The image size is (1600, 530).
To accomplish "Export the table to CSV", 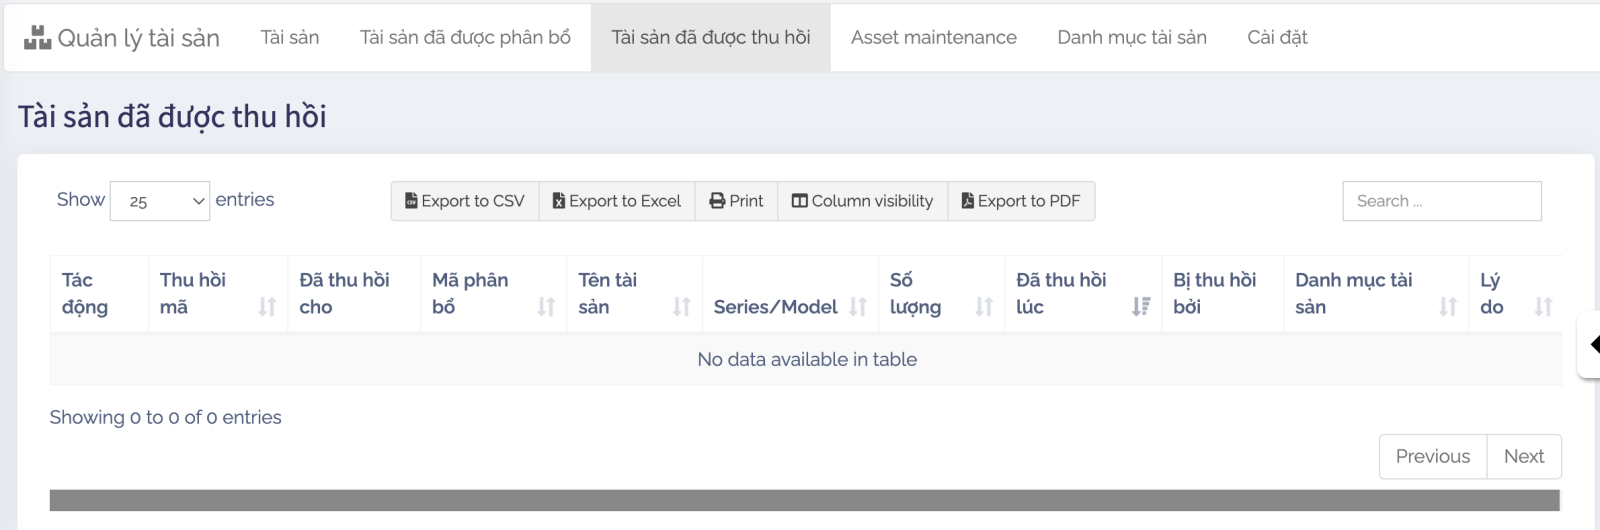I will pyautogui.click(x=465, y=201).
